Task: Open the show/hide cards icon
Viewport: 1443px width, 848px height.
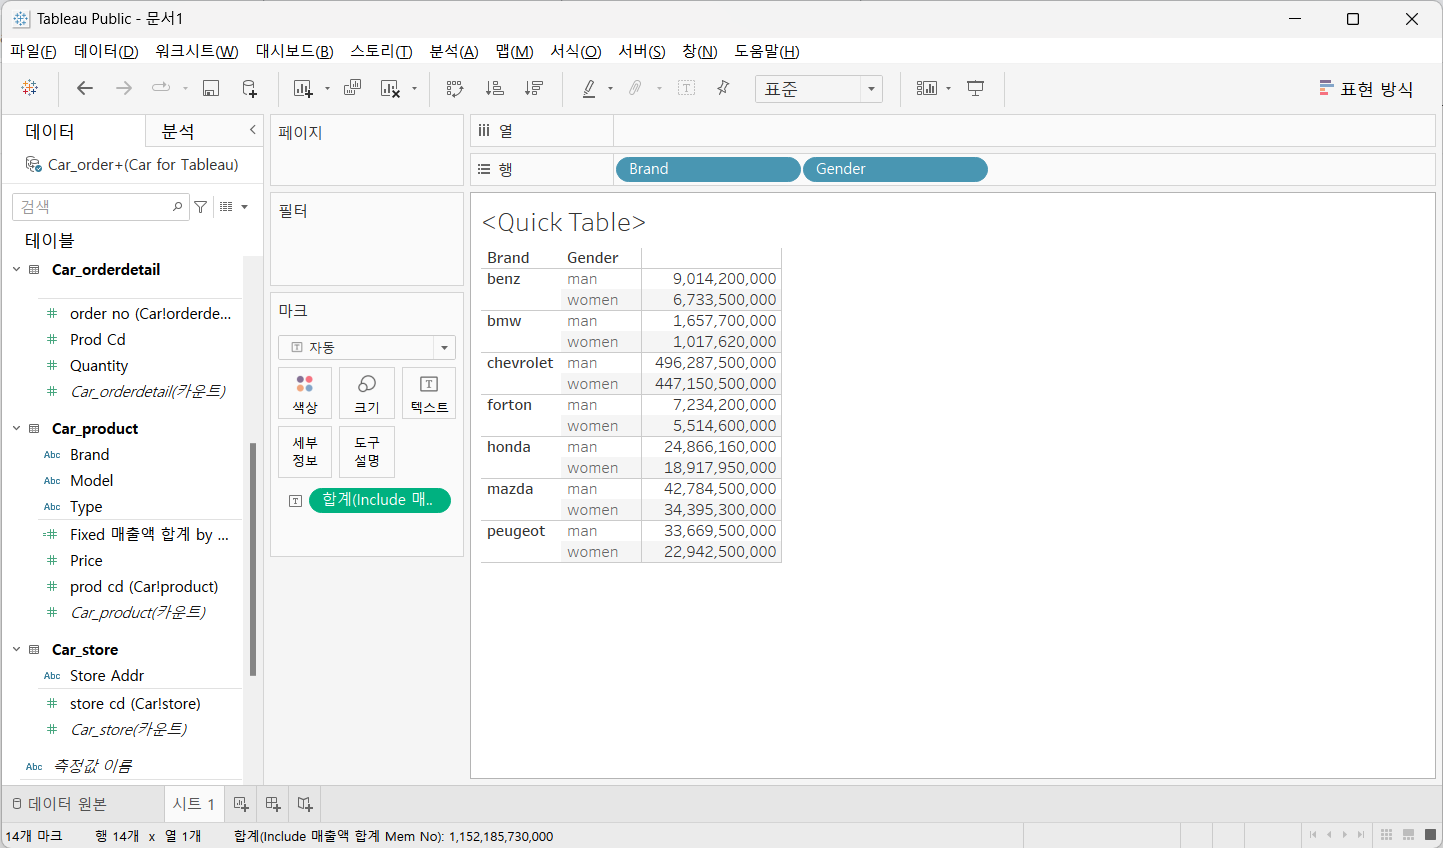Action: [x=927, y=88]
